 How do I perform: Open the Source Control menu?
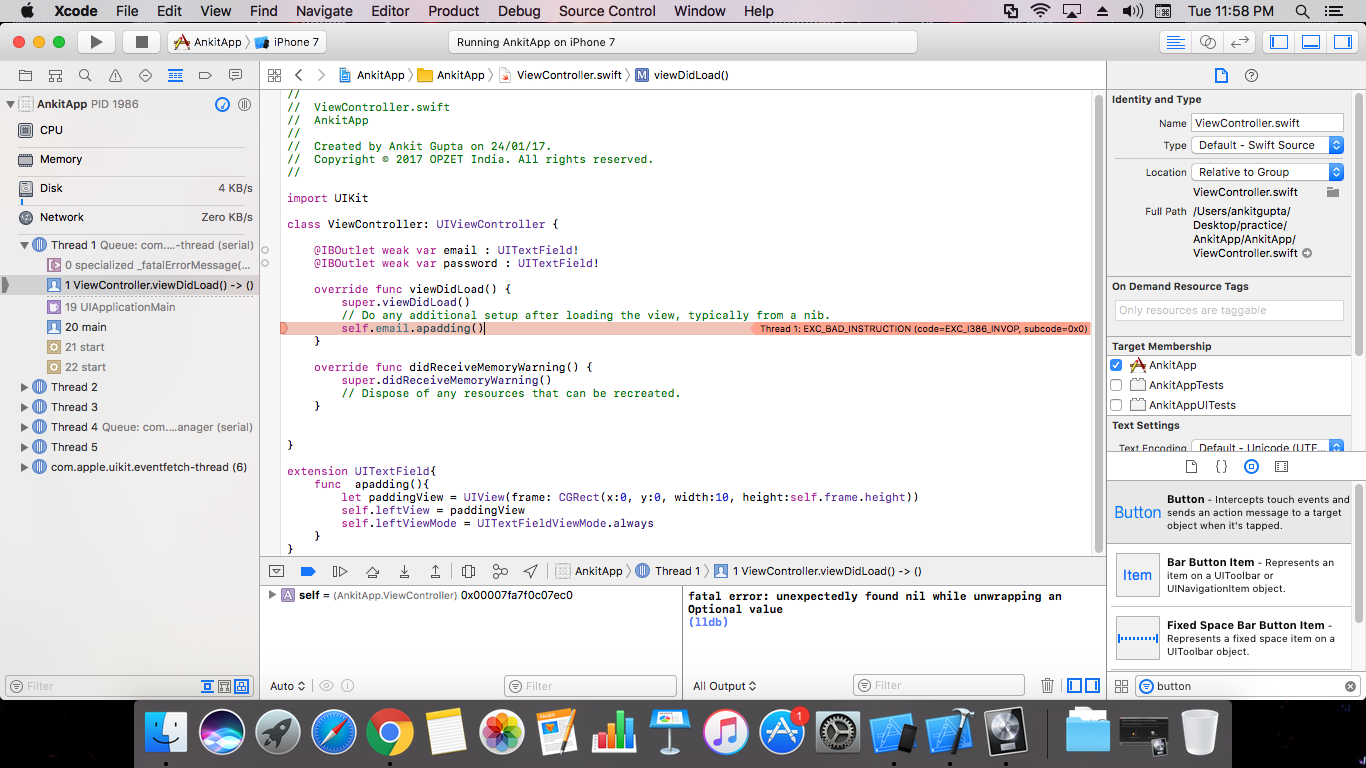coord(607,11)
